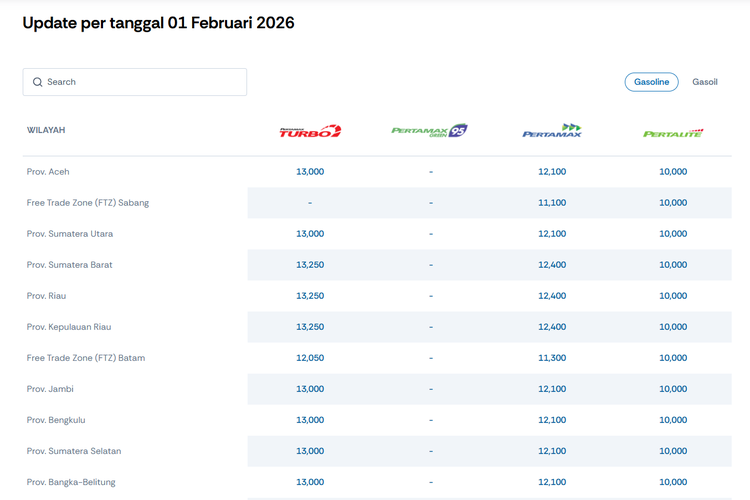750x500 pixels.
Task: Click the WILAYAH column header
Action: [x=46, y=130]
